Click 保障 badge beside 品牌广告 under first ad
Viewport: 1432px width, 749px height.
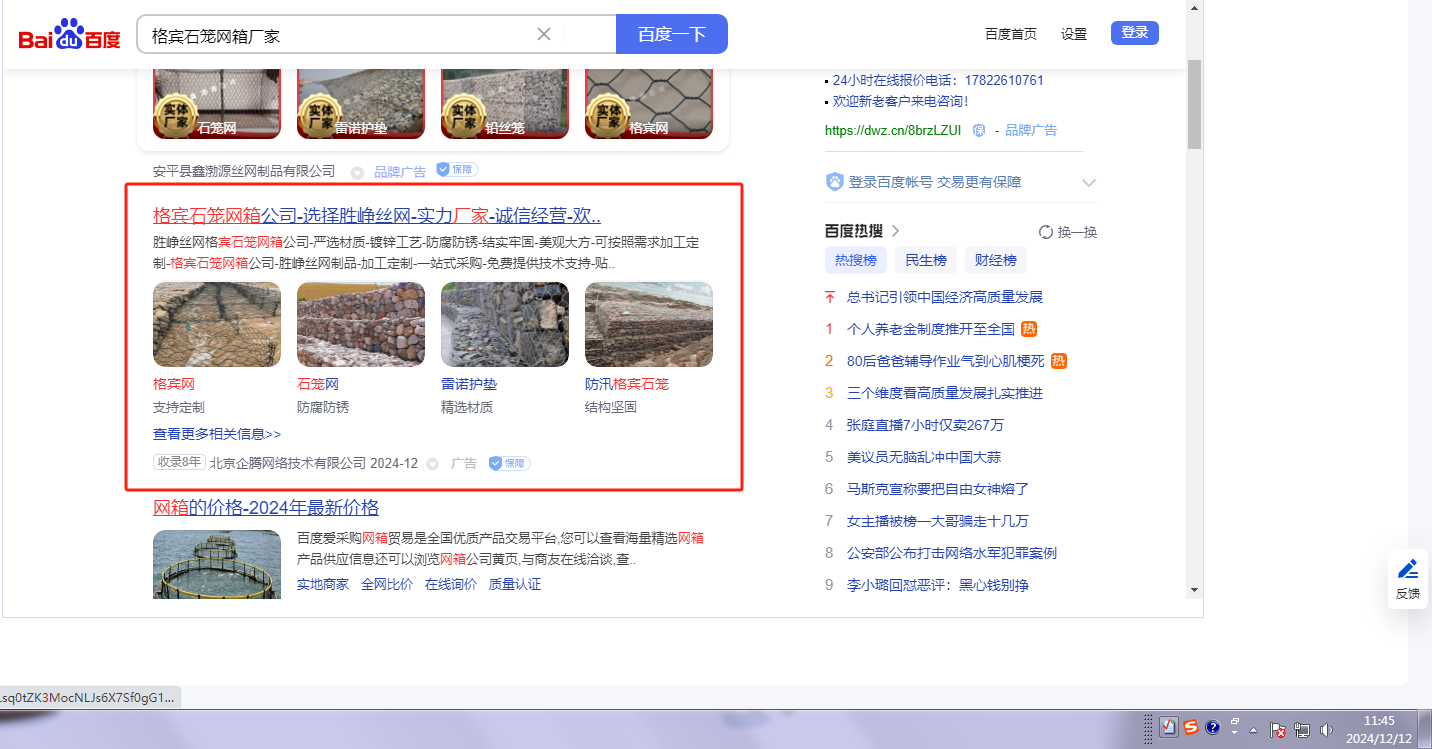pos(457,170)
